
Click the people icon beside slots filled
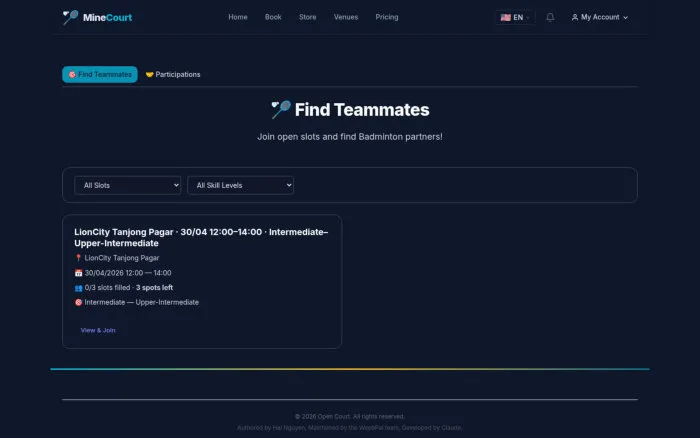(79, 288)
